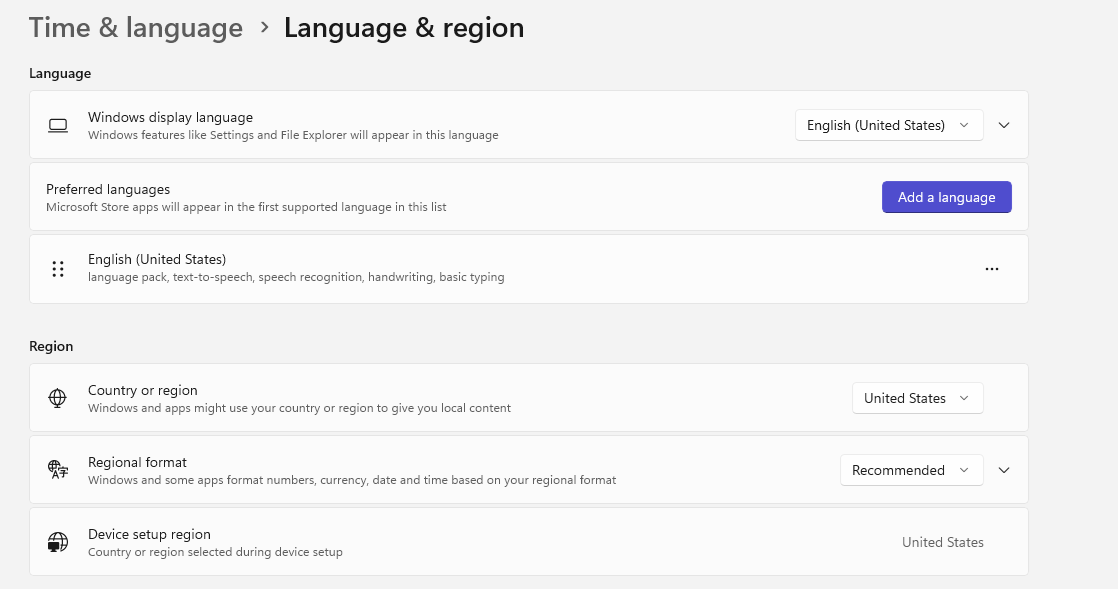Click the laptop icon beside Windows display language
This screenshot has height=589, width=1118.
click(x=58, y=125)
